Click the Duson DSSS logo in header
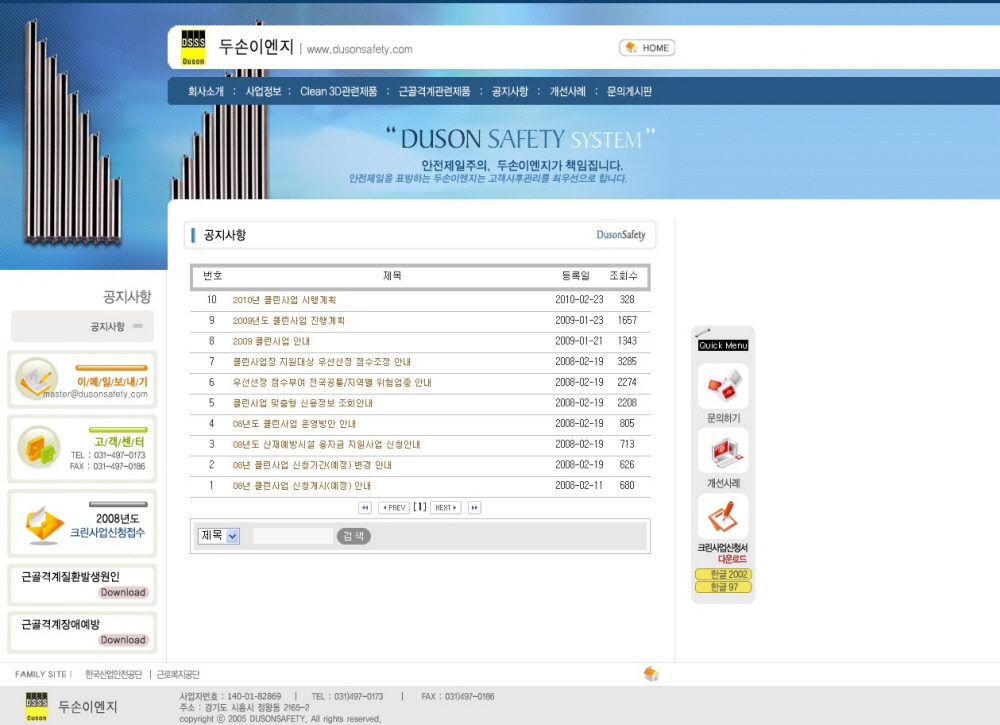This screenshot has width=1000, height=725. coord(193,48)
